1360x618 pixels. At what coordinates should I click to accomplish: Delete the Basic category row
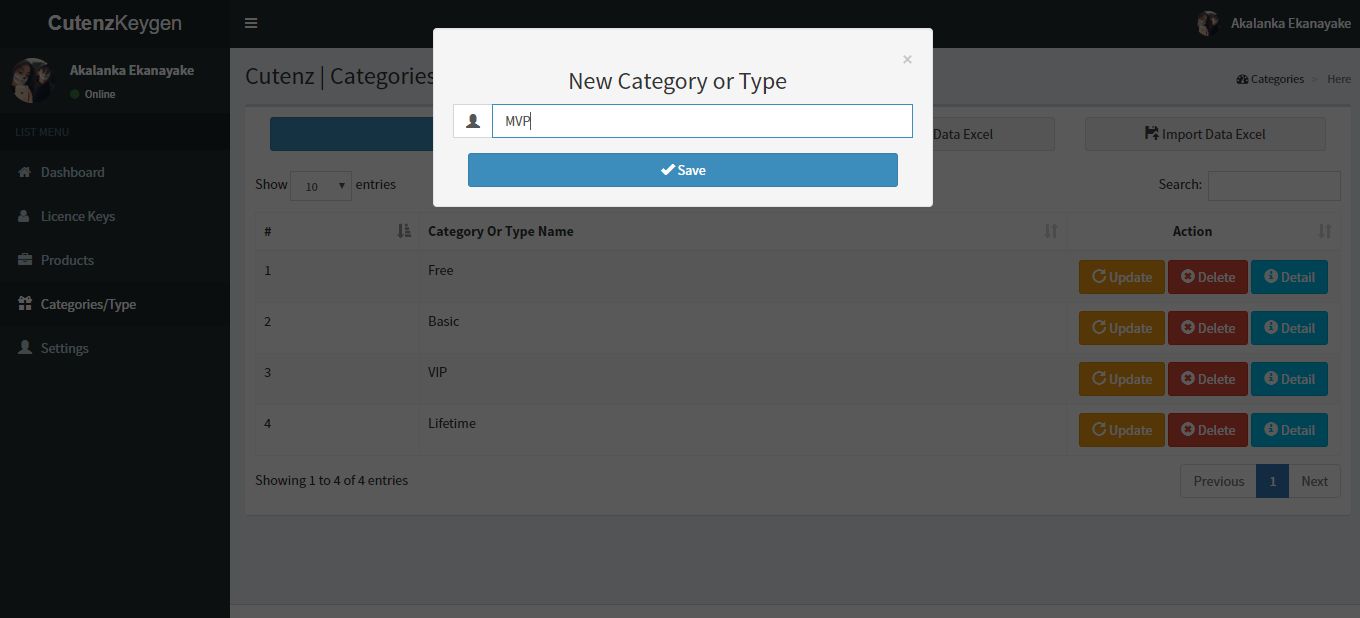[x=1207, y=328]
